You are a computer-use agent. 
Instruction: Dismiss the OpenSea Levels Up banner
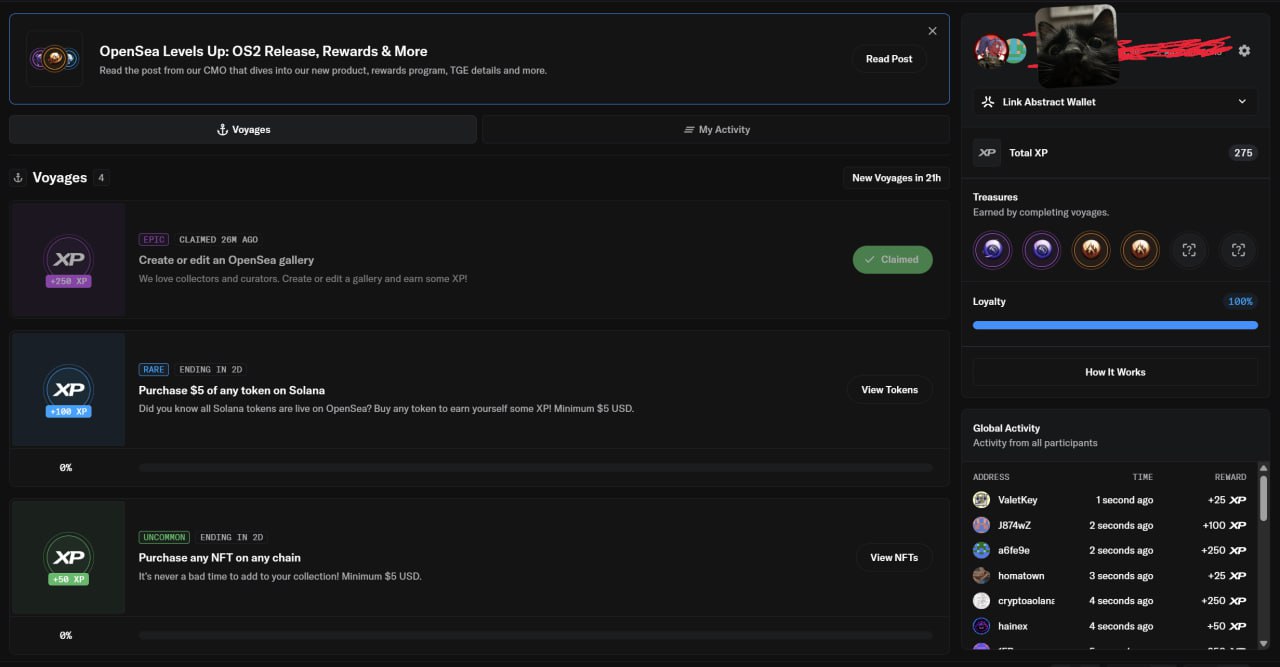coord(933,31)
